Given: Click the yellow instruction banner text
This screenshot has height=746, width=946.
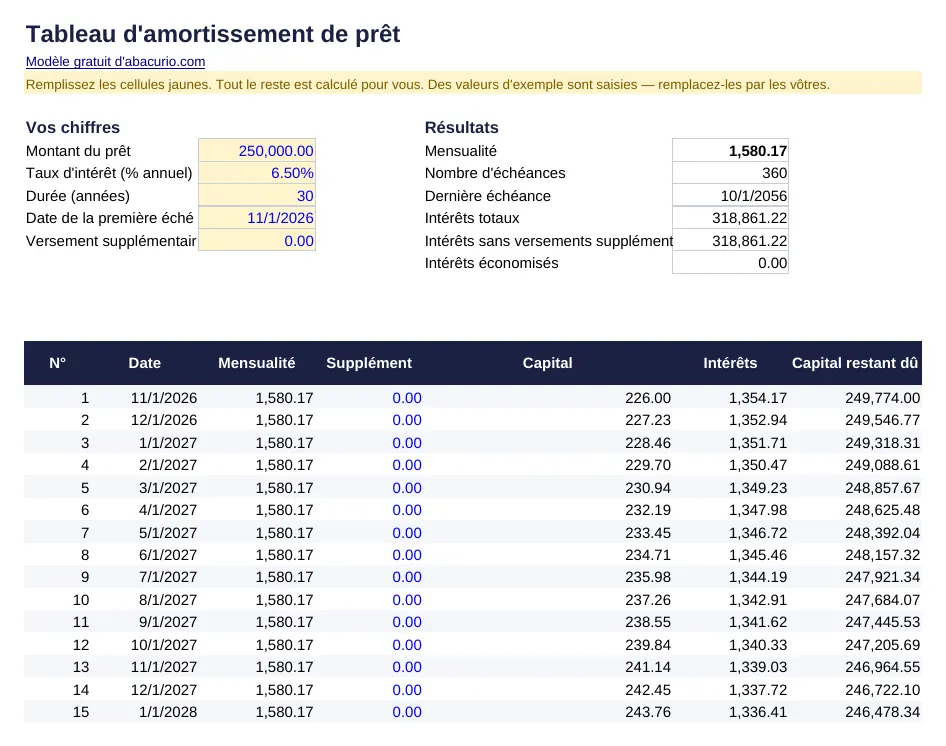Looking at the screenshot, I should [x=428, y=84].
